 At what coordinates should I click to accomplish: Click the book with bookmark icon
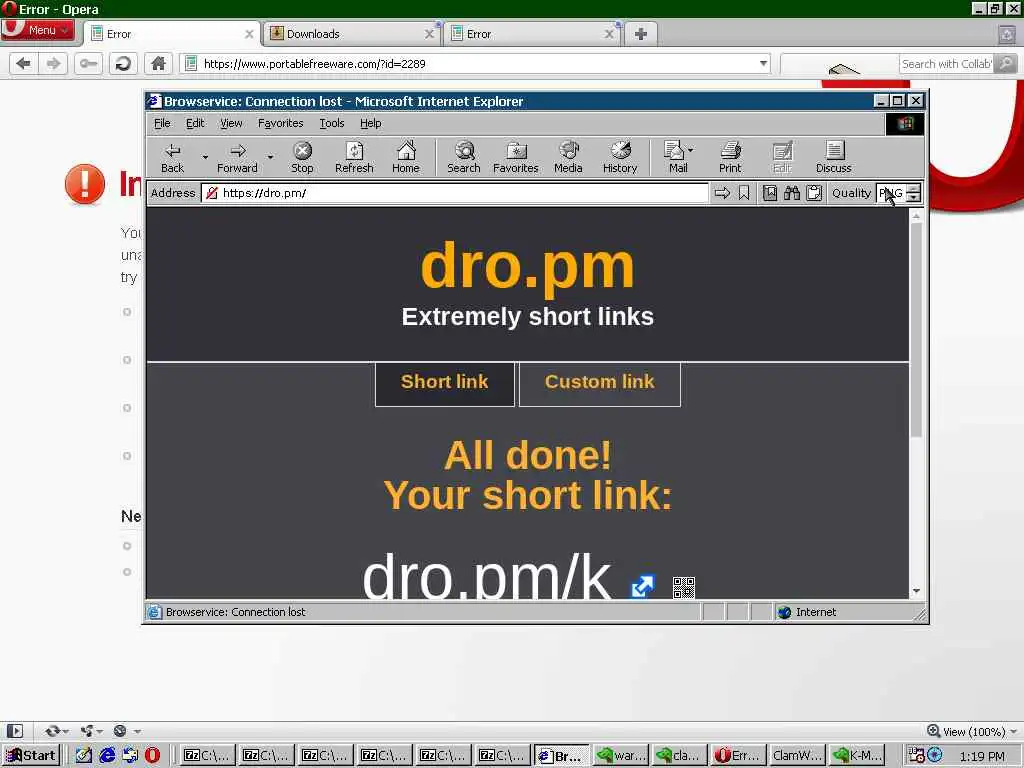click(x=770, y=193)
